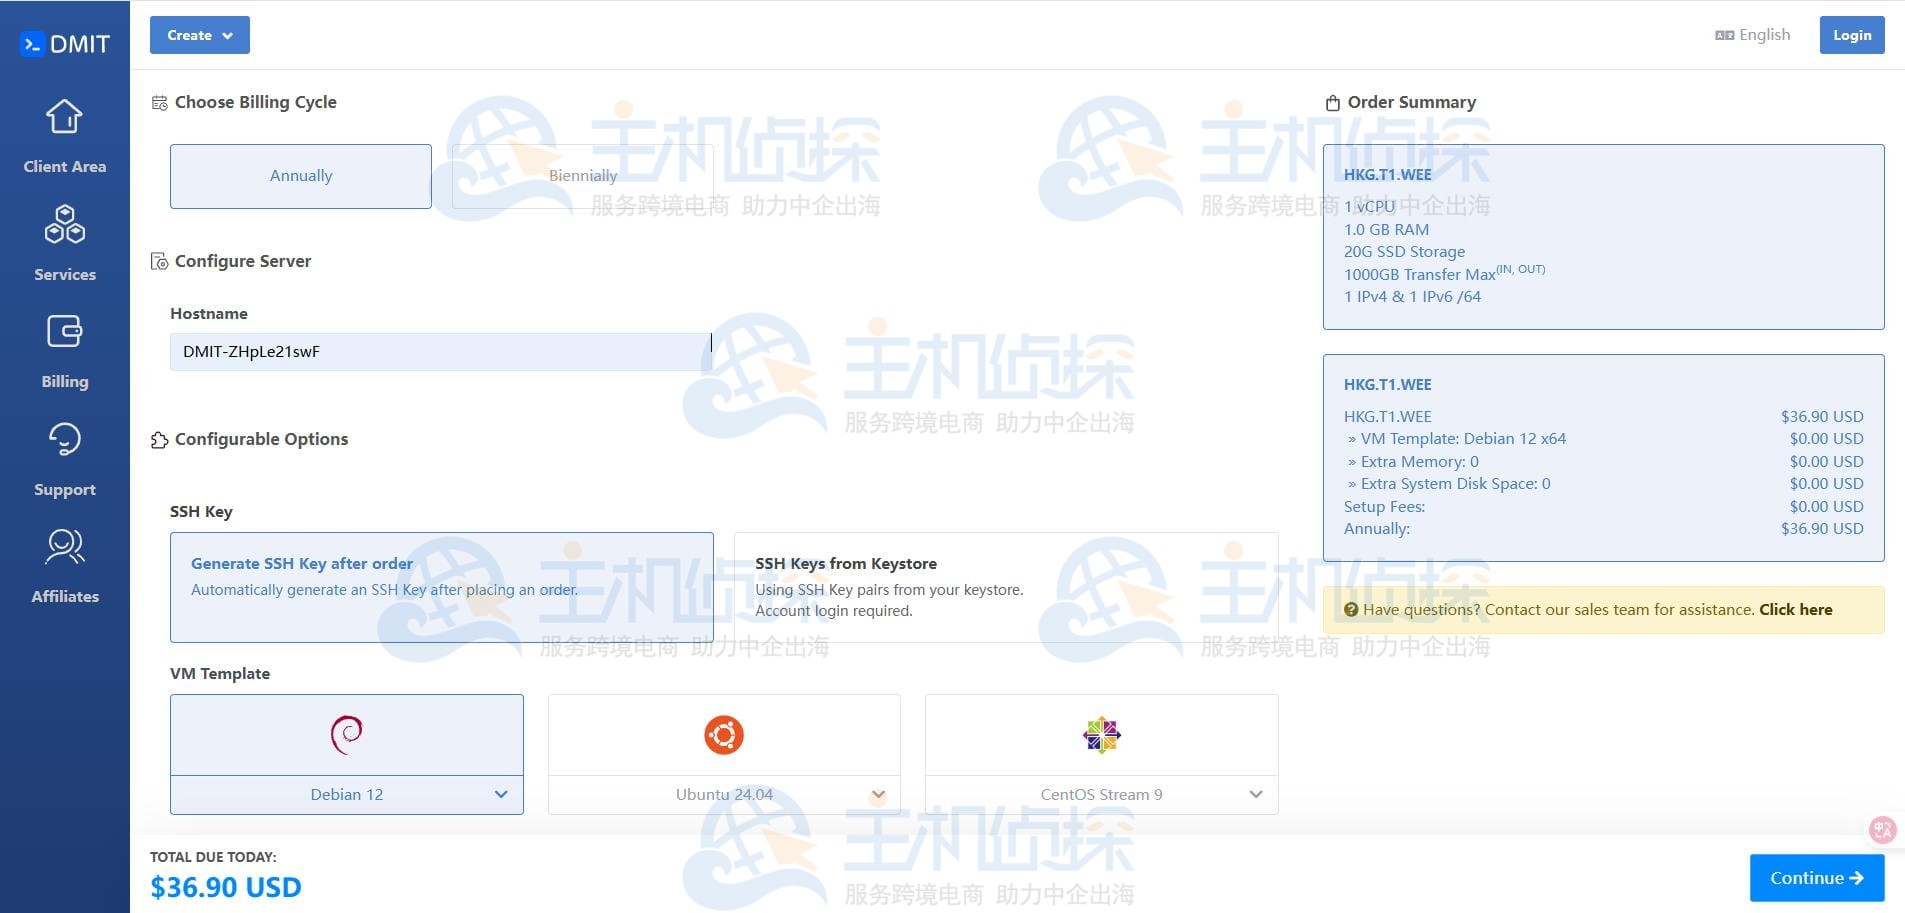
Task: Open the English language selector
Action: pyautogui.click(x=1752, y=34)
